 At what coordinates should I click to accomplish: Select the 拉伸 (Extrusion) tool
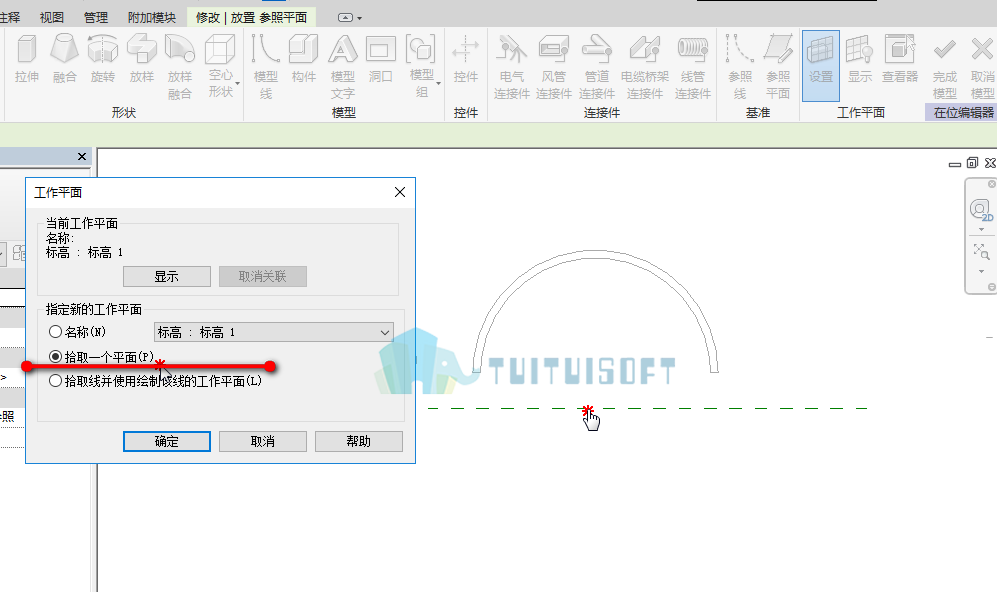[27, 59]
